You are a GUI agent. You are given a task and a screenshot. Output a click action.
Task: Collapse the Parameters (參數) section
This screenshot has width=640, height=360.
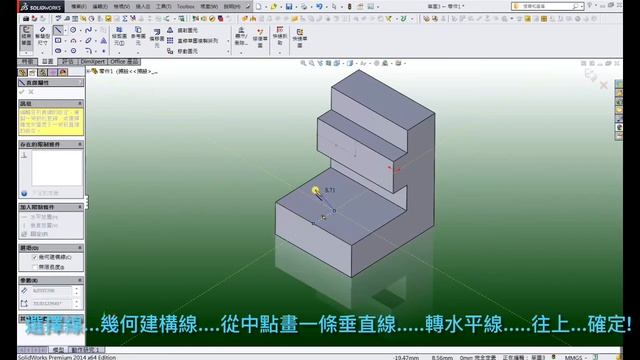80,280
